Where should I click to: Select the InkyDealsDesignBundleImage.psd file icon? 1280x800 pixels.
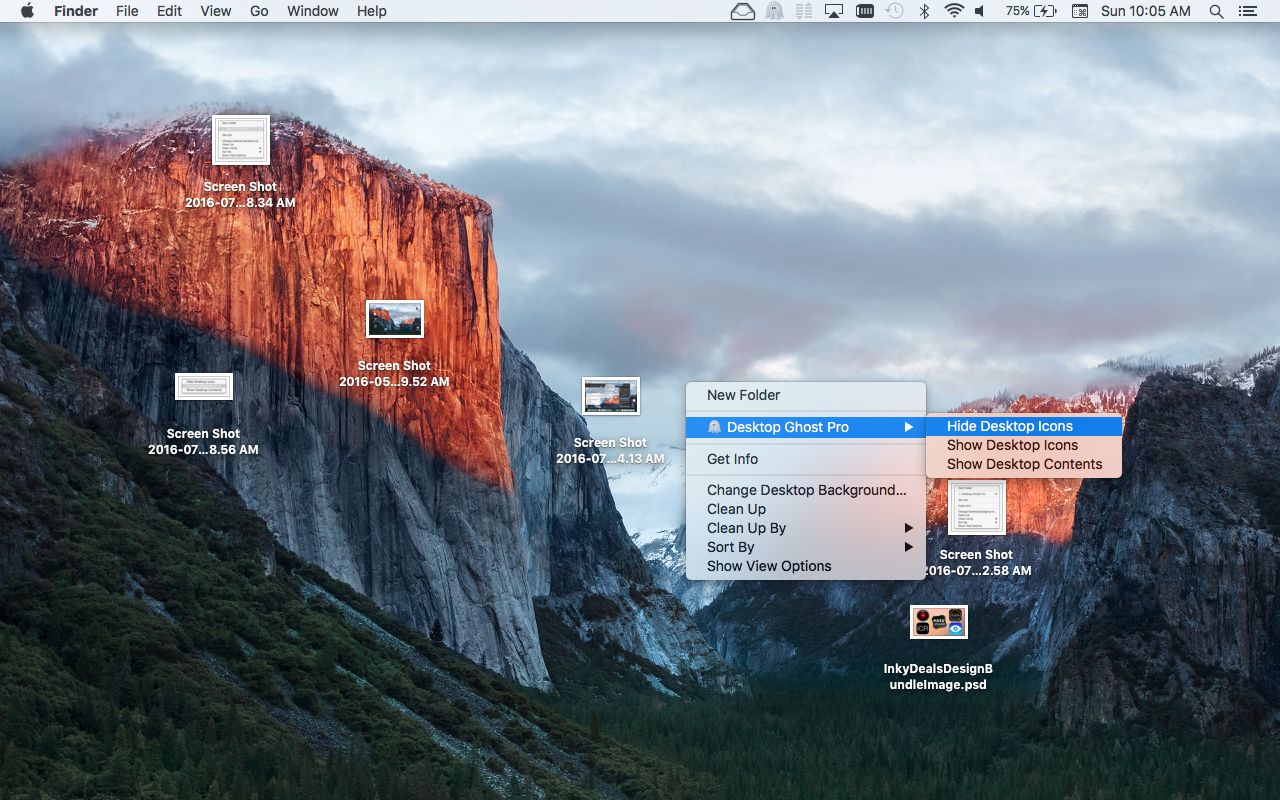[939, 622]
